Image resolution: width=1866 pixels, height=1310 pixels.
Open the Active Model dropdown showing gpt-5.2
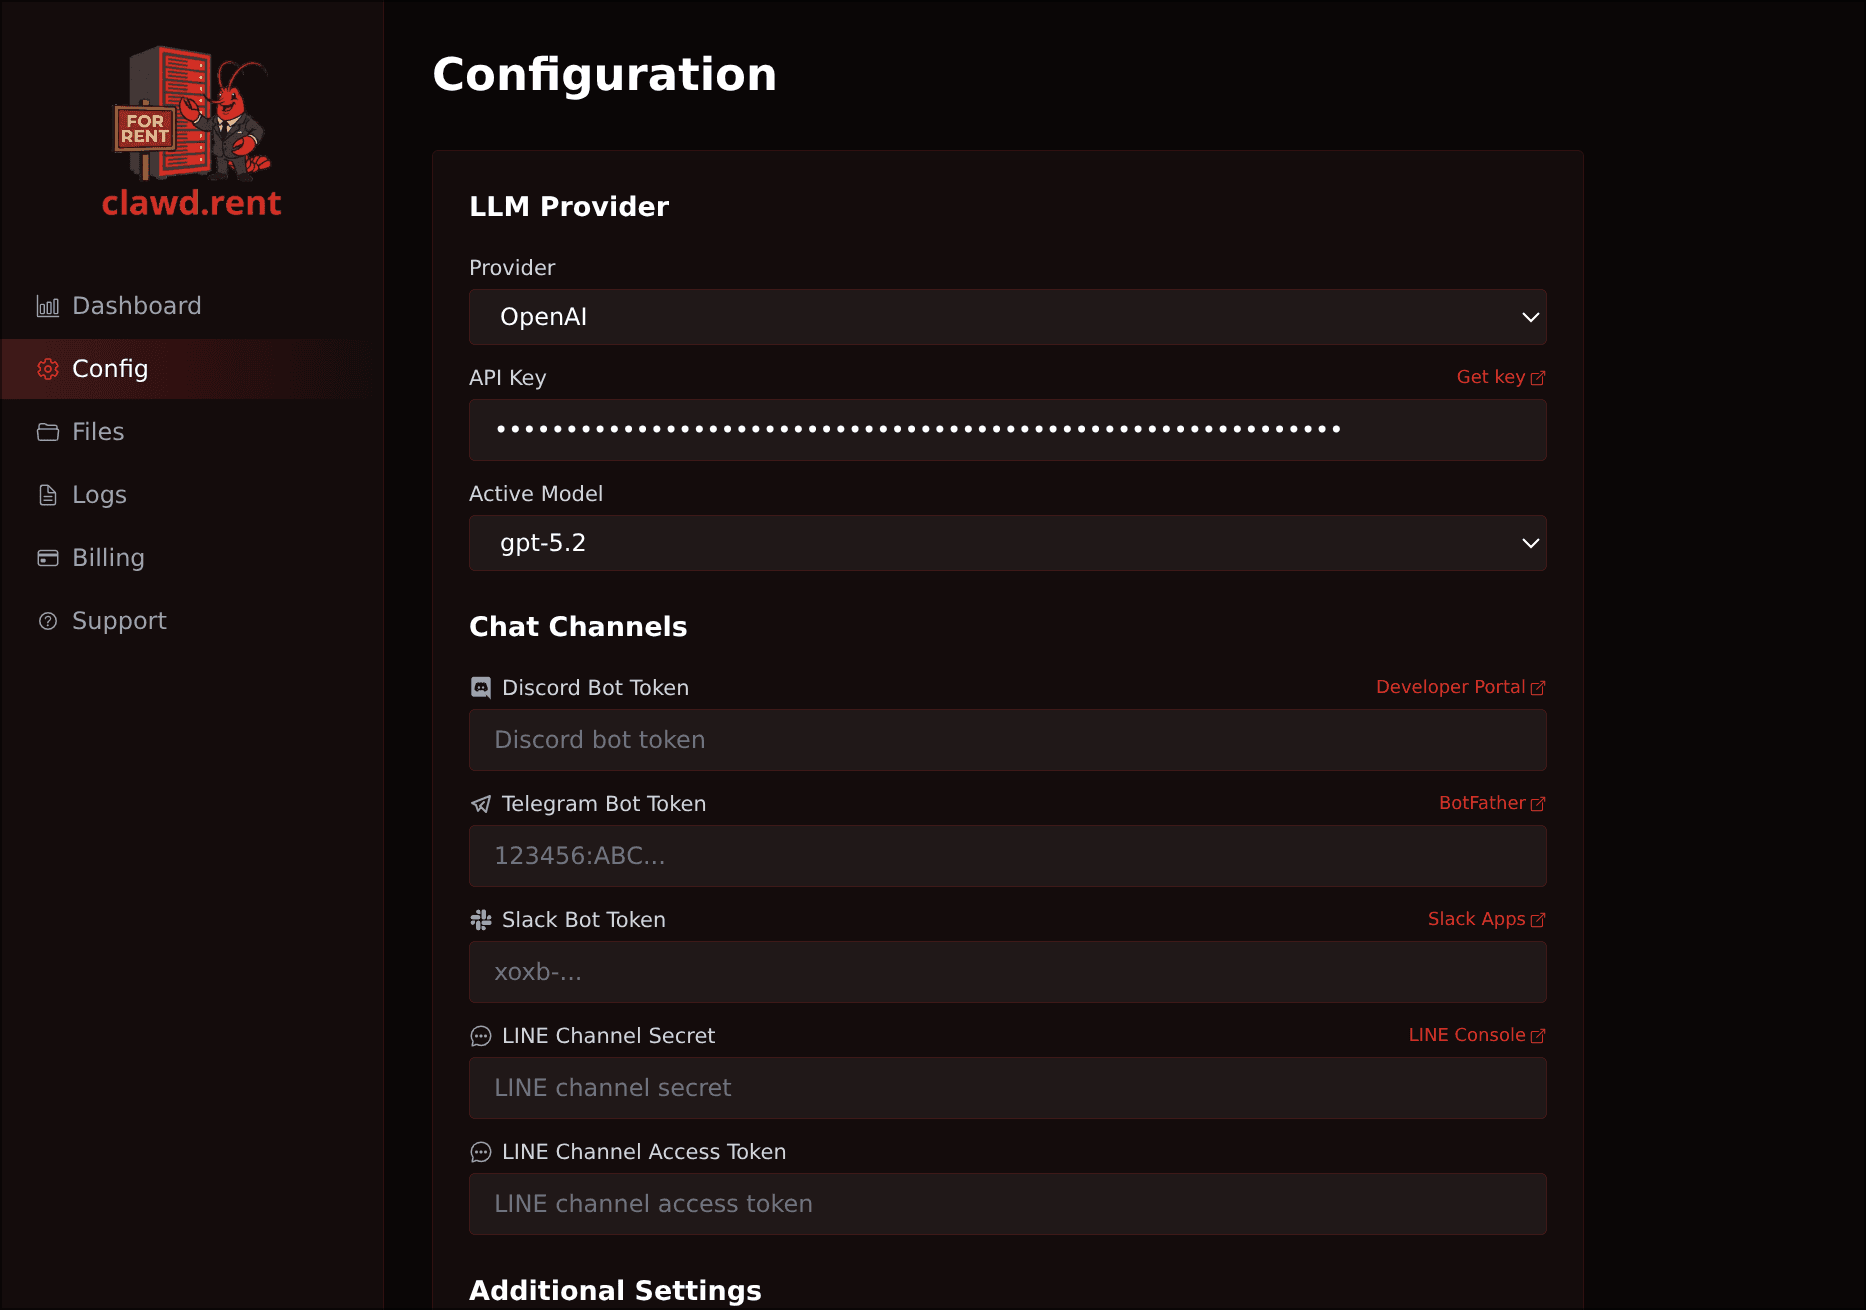(x=1007, y=543)
